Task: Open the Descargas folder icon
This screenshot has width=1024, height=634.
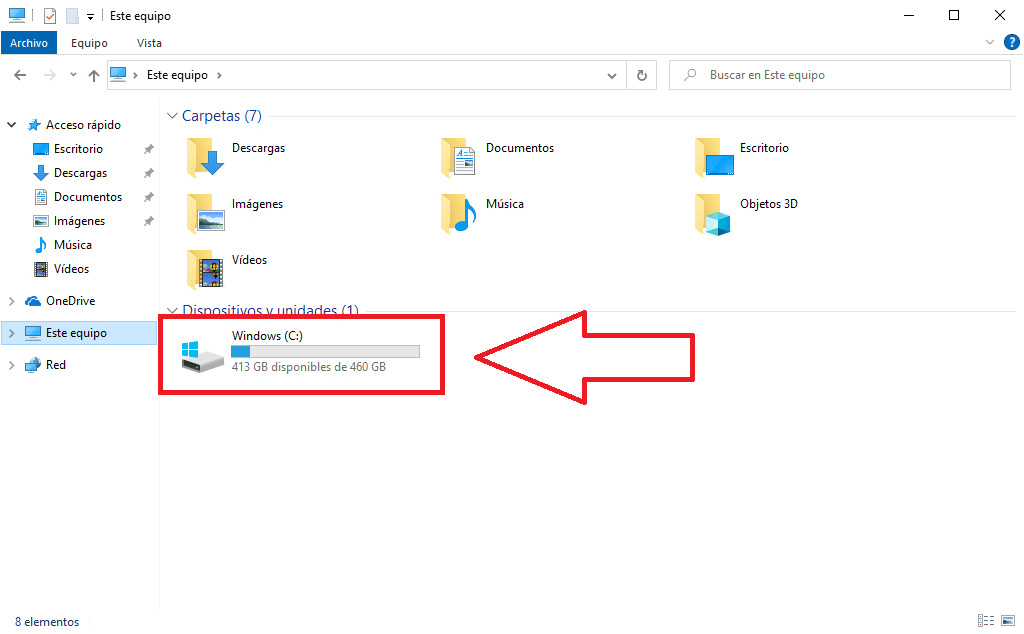Action: click(206, 156)
